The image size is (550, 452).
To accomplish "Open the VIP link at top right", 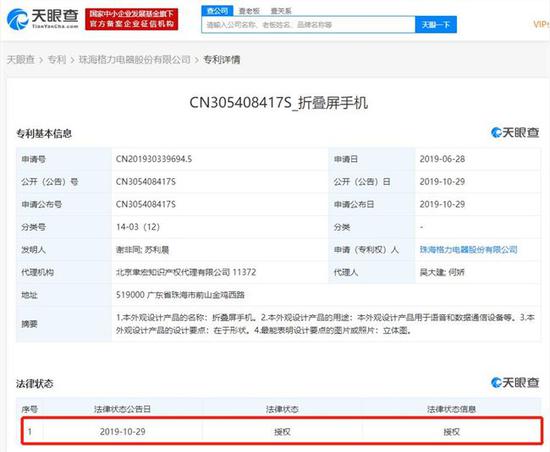I will tap(541, 24).
